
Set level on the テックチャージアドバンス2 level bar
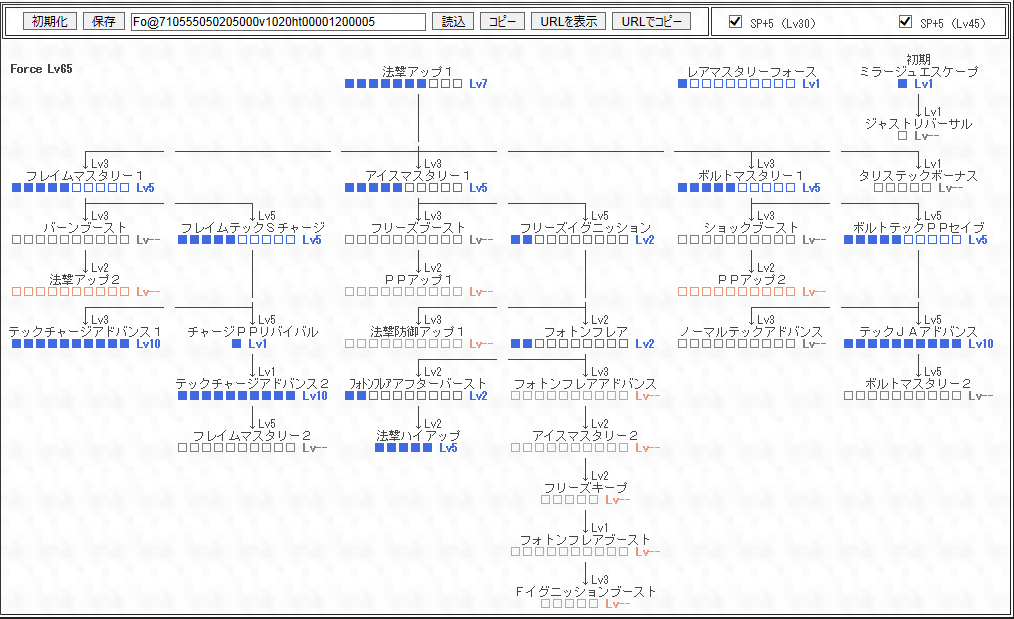[237, 395]
